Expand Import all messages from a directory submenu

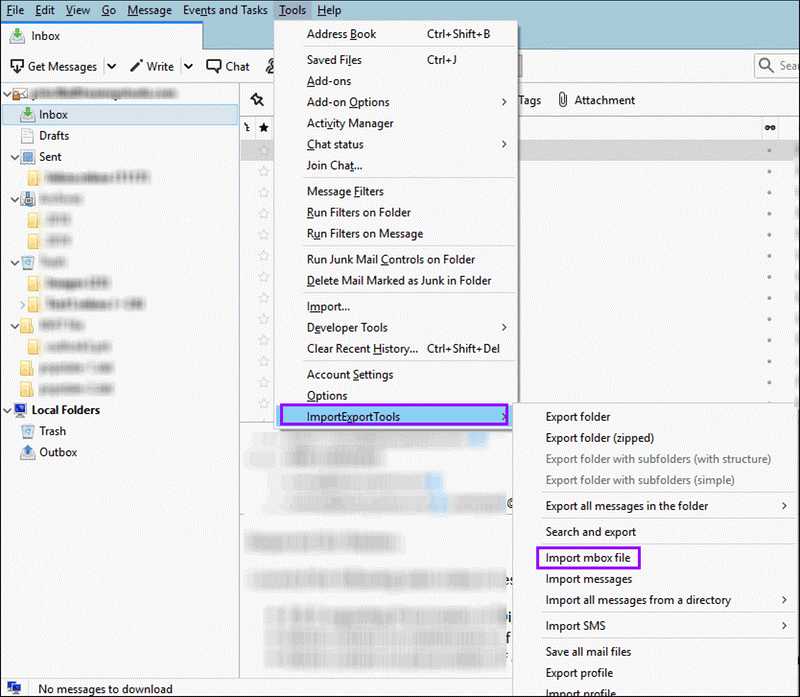click(x=784, y=600)
